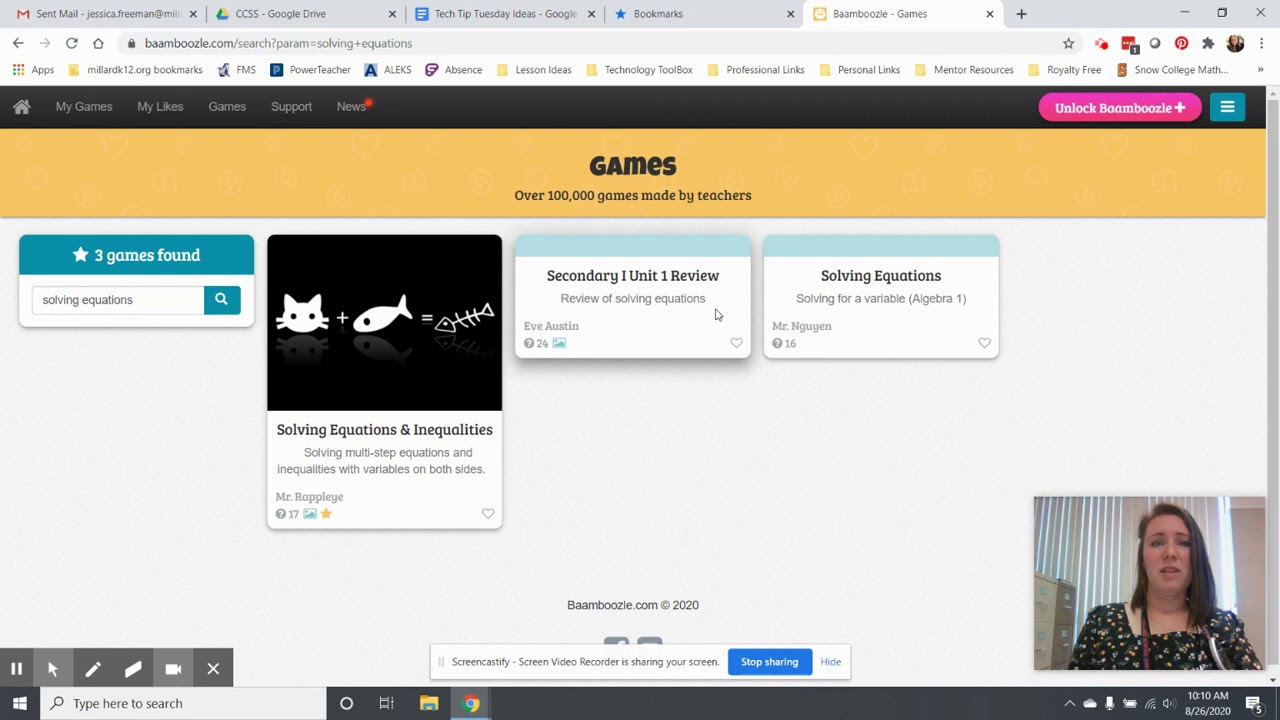The width and height of the screenshot is (1280, 720).
Task: Open the ALEKS bookmark
Action: click(x=388, y=70)
